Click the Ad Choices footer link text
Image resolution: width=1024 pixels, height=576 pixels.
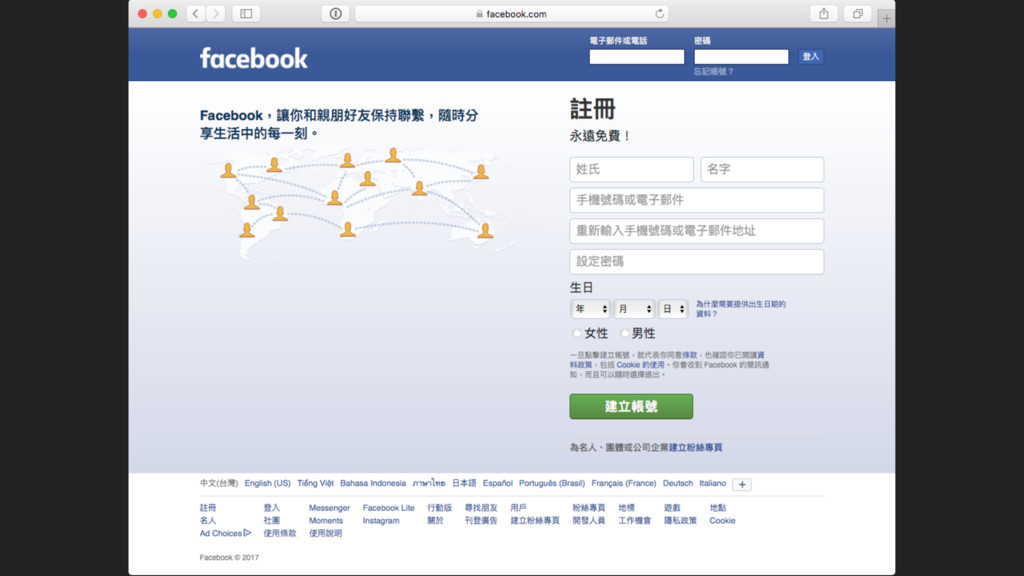click(221, 533)
